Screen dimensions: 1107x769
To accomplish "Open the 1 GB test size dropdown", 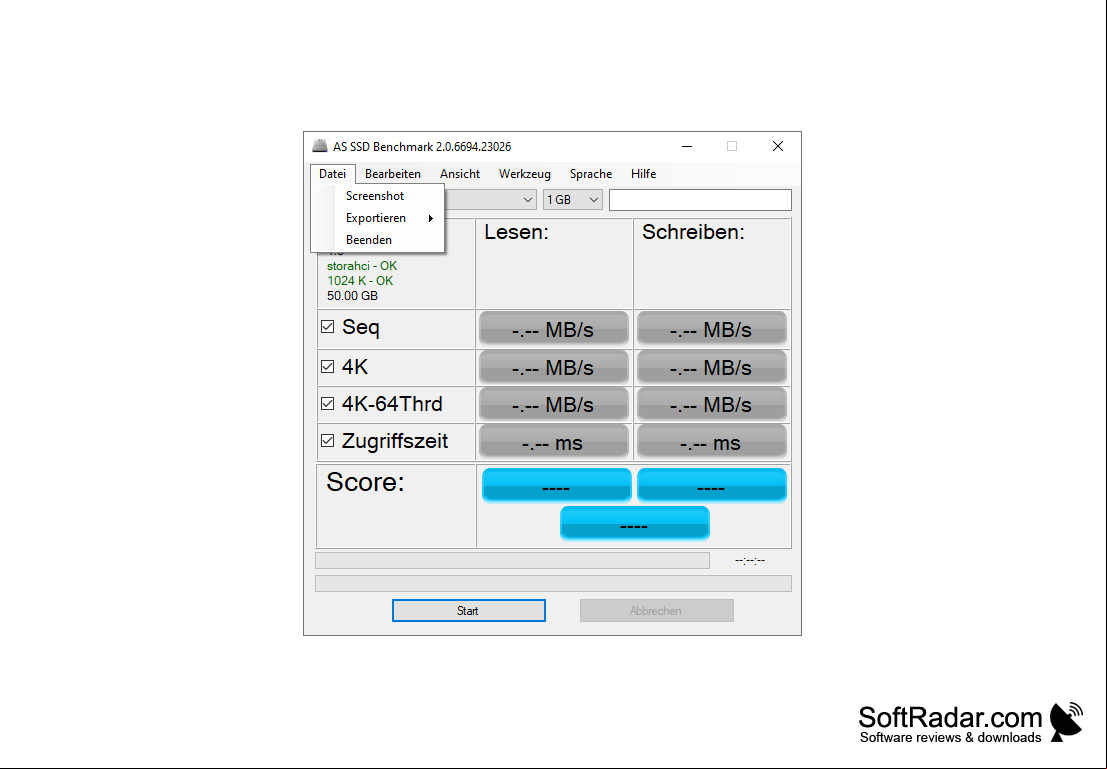I will click(573, 200).
